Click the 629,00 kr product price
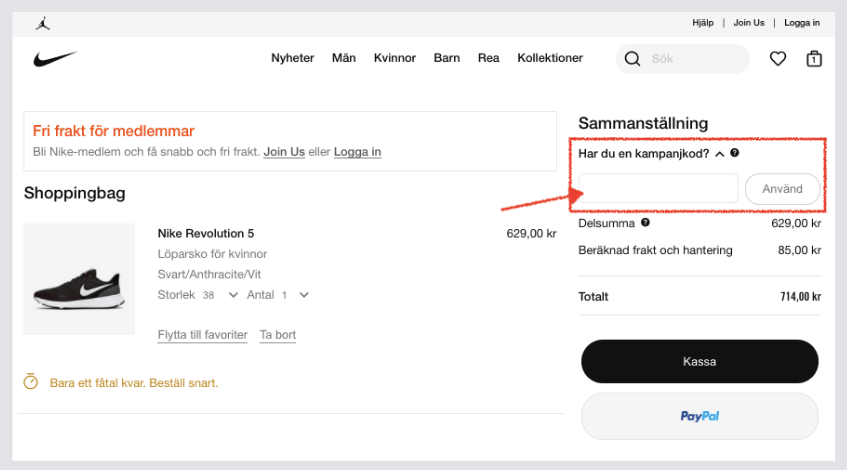 531,233
